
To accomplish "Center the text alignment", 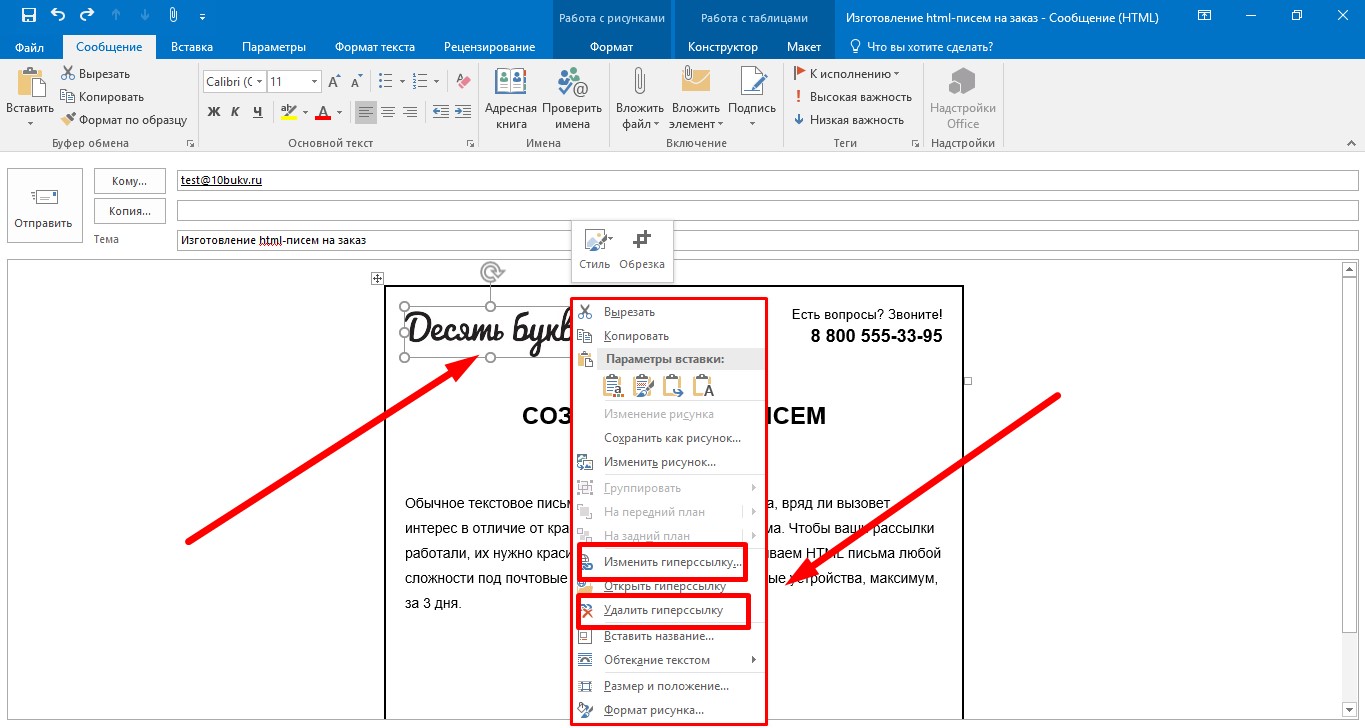I will coord(388,112).
